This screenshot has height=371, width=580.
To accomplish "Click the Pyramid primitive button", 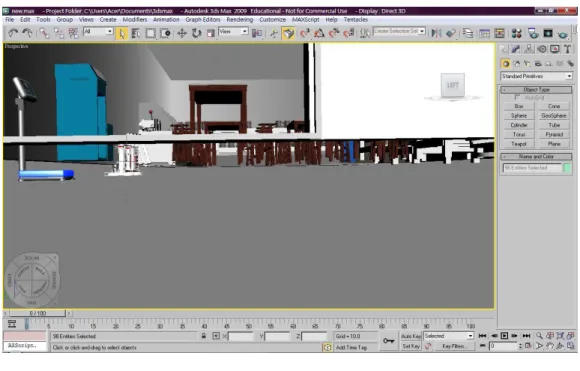I will coord(554,134).
